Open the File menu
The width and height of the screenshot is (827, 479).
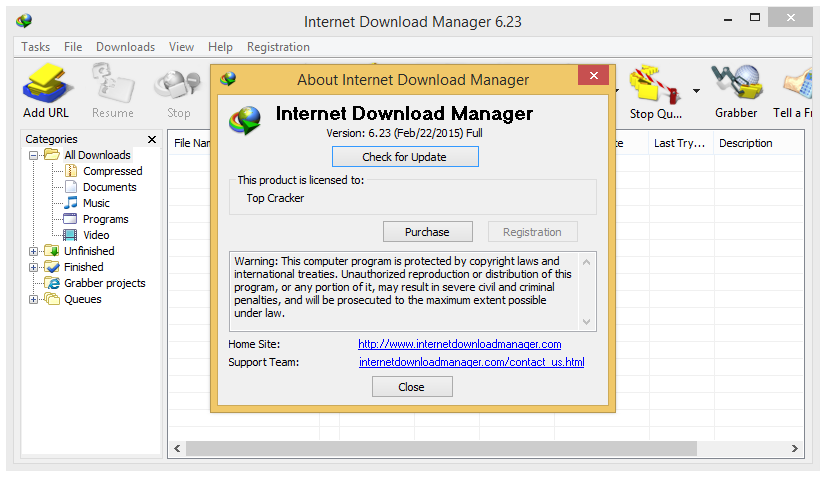click(x=73, y=47)
